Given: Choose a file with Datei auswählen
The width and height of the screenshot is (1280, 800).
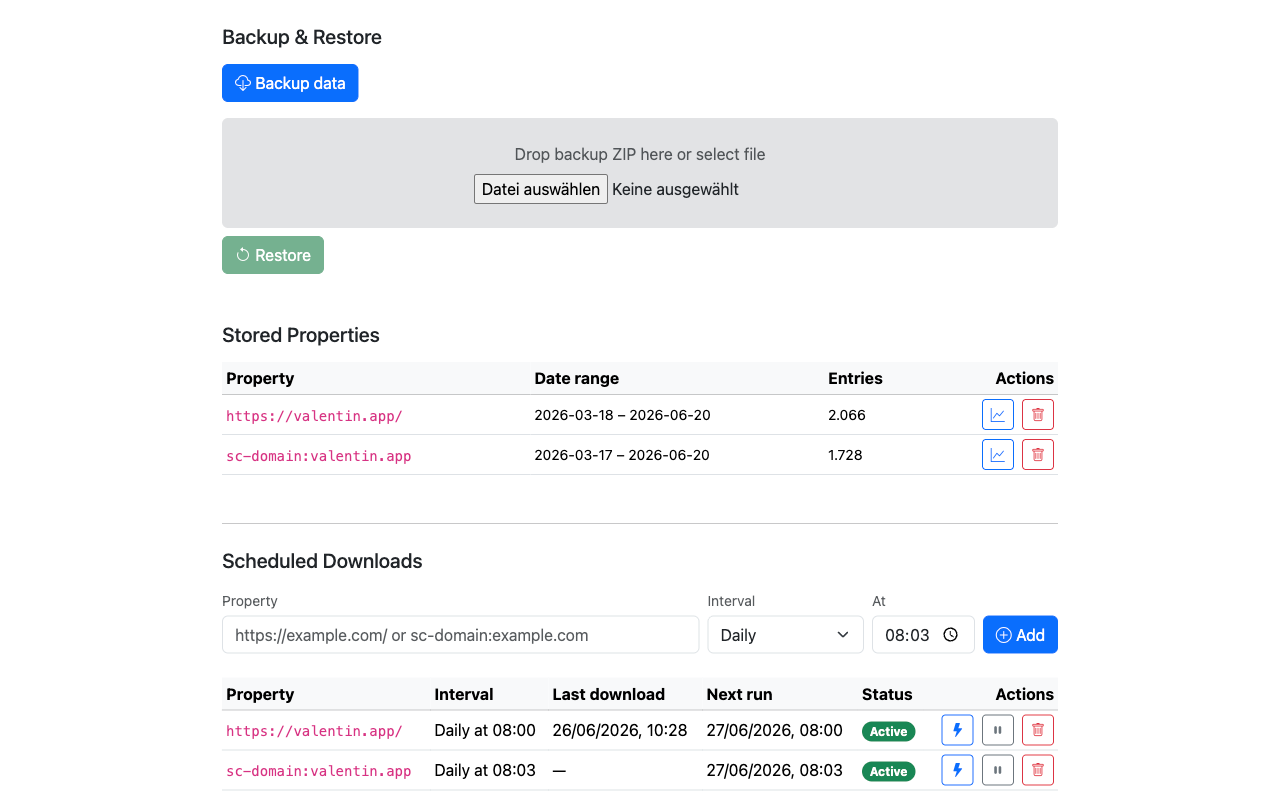Looking at the screenshot, I should (x=541, y=189).
